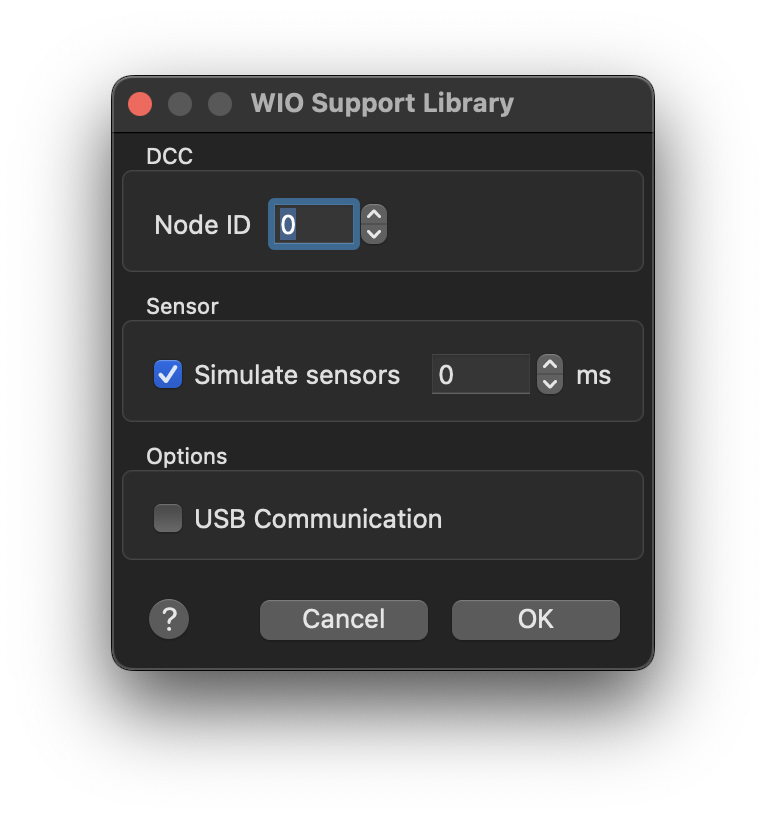Open help with the question mark button
Viewport: 766px width, 818px height.
pyautogui.click(x=169, y=620)
